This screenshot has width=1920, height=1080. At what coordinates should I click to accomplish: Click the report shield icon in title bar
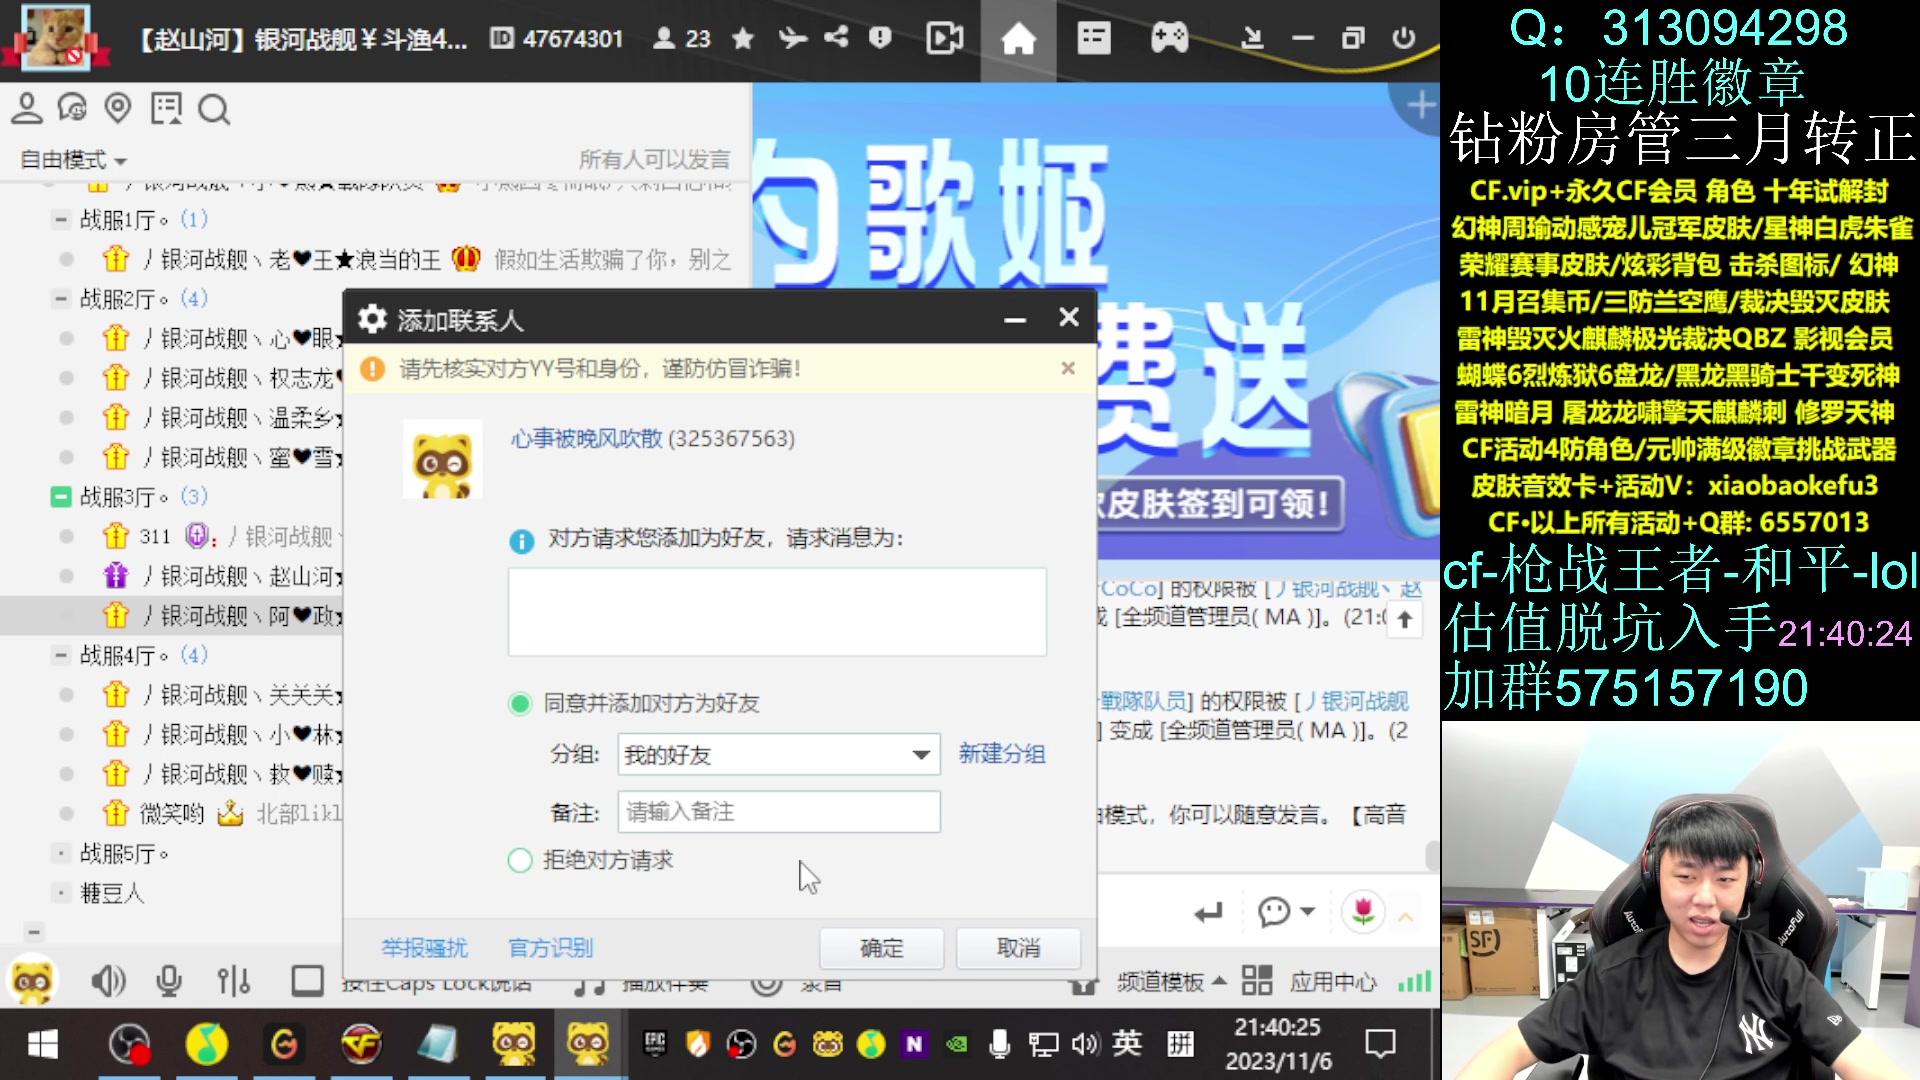click(x=880, y=38)
